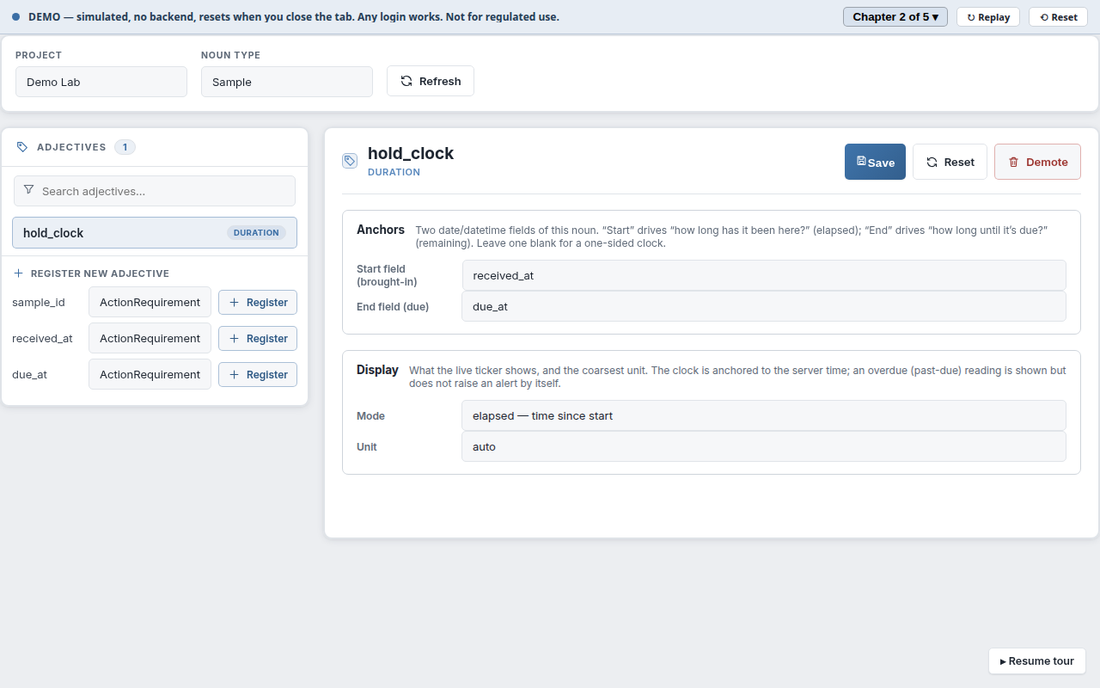Open the Unit dropdown showing auto

pos(764,447)
